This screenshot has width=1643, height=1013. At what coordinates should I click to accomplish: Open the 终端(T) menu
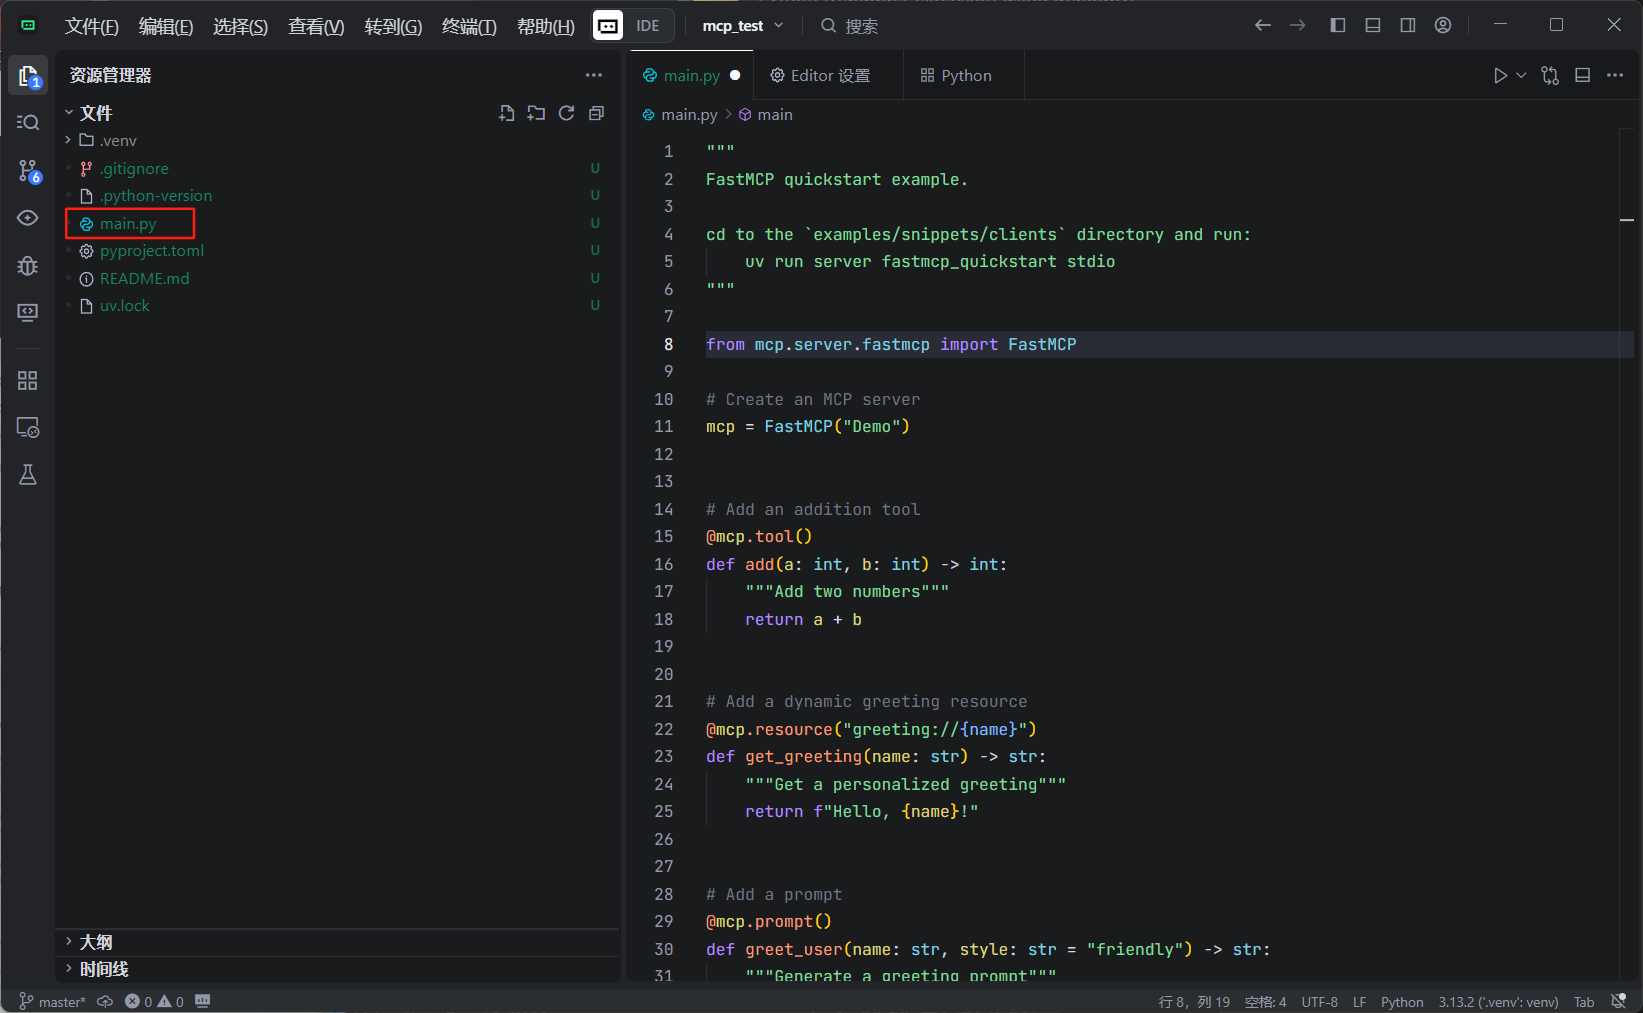pyautogui.click(x=469, y=27)
